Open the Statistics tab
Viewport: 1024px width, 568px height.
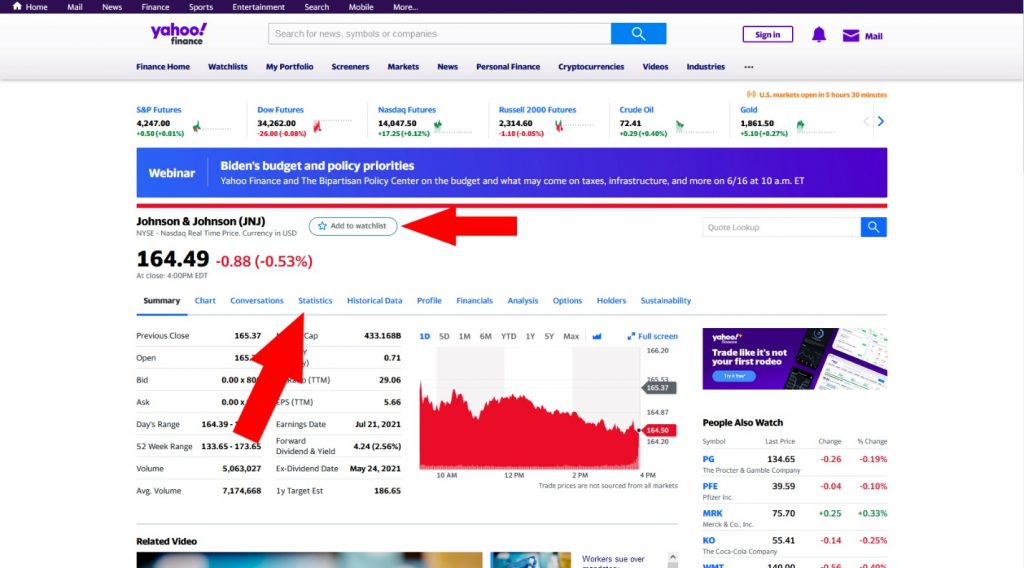pos(315,300)
